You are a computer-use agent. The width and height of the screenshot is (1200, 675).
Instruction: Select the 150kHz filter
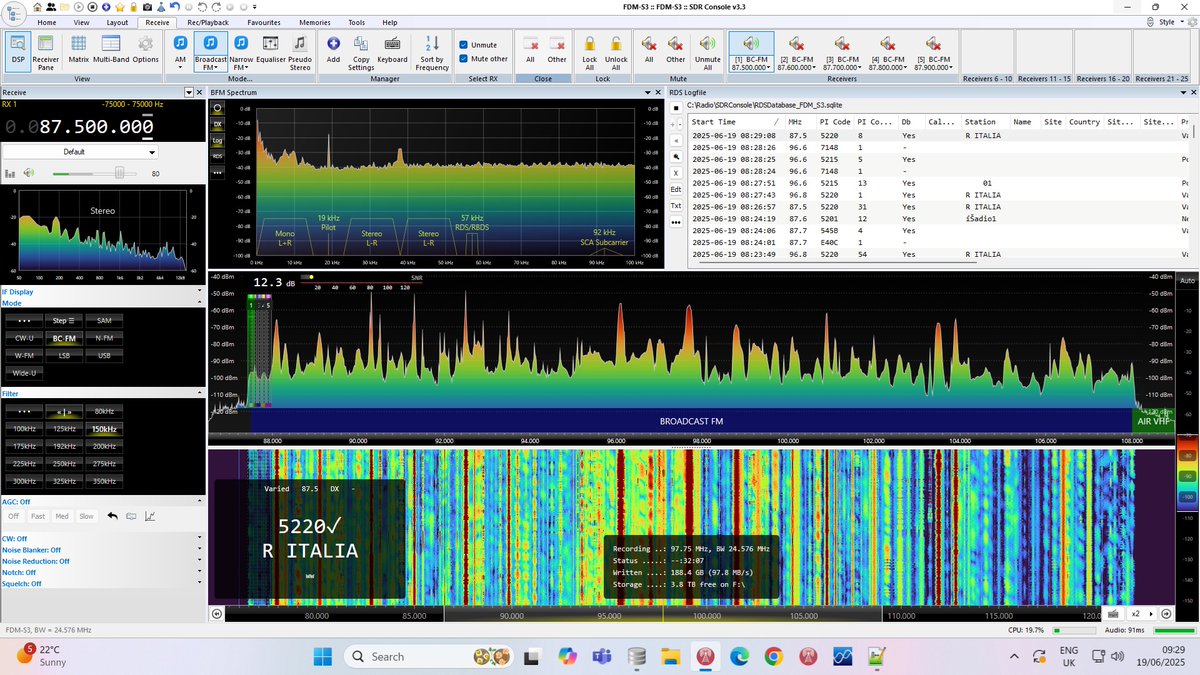pyautogui.click(x=104, y=428)
